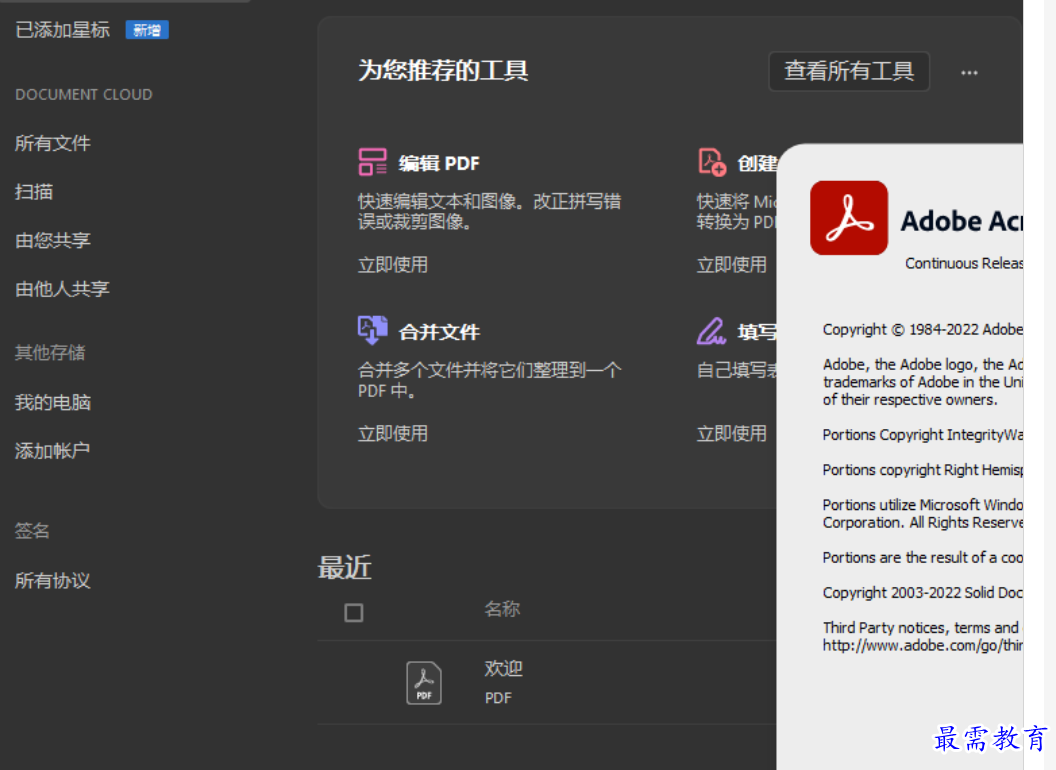Screen dimensions: 1056x770
Task: Click the 最近 section heading
Action: click(345, 567)
